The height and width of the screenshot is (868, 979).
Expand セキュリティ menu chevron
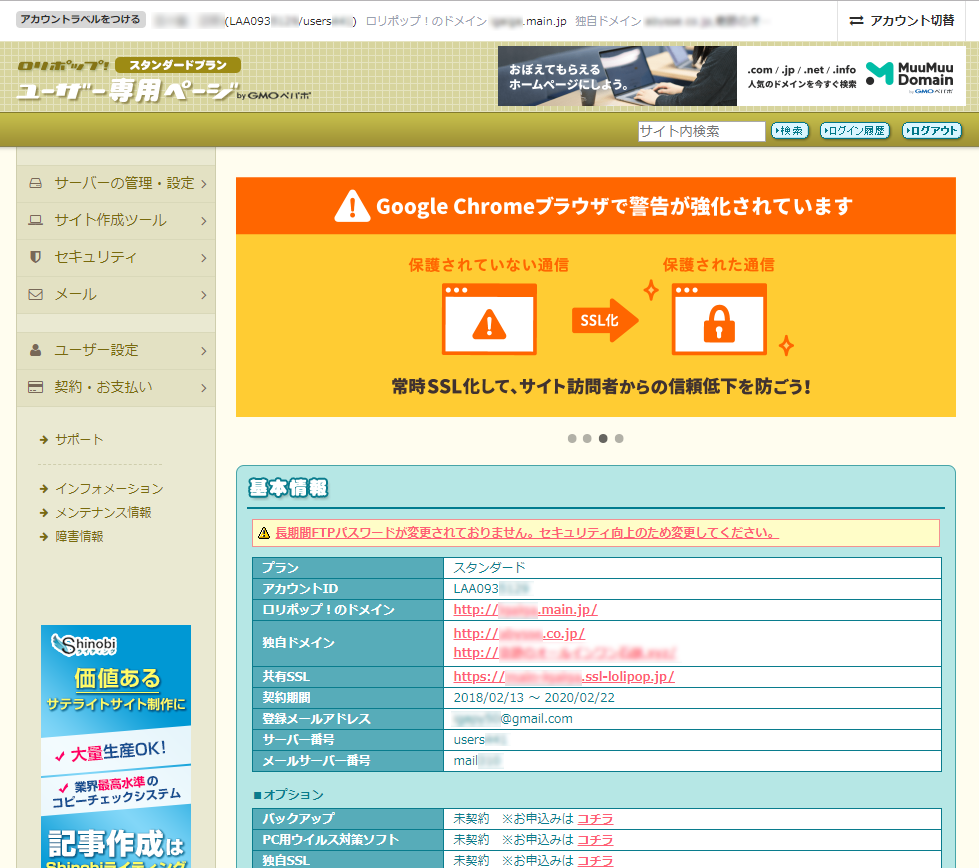click(x=204, y=257)
